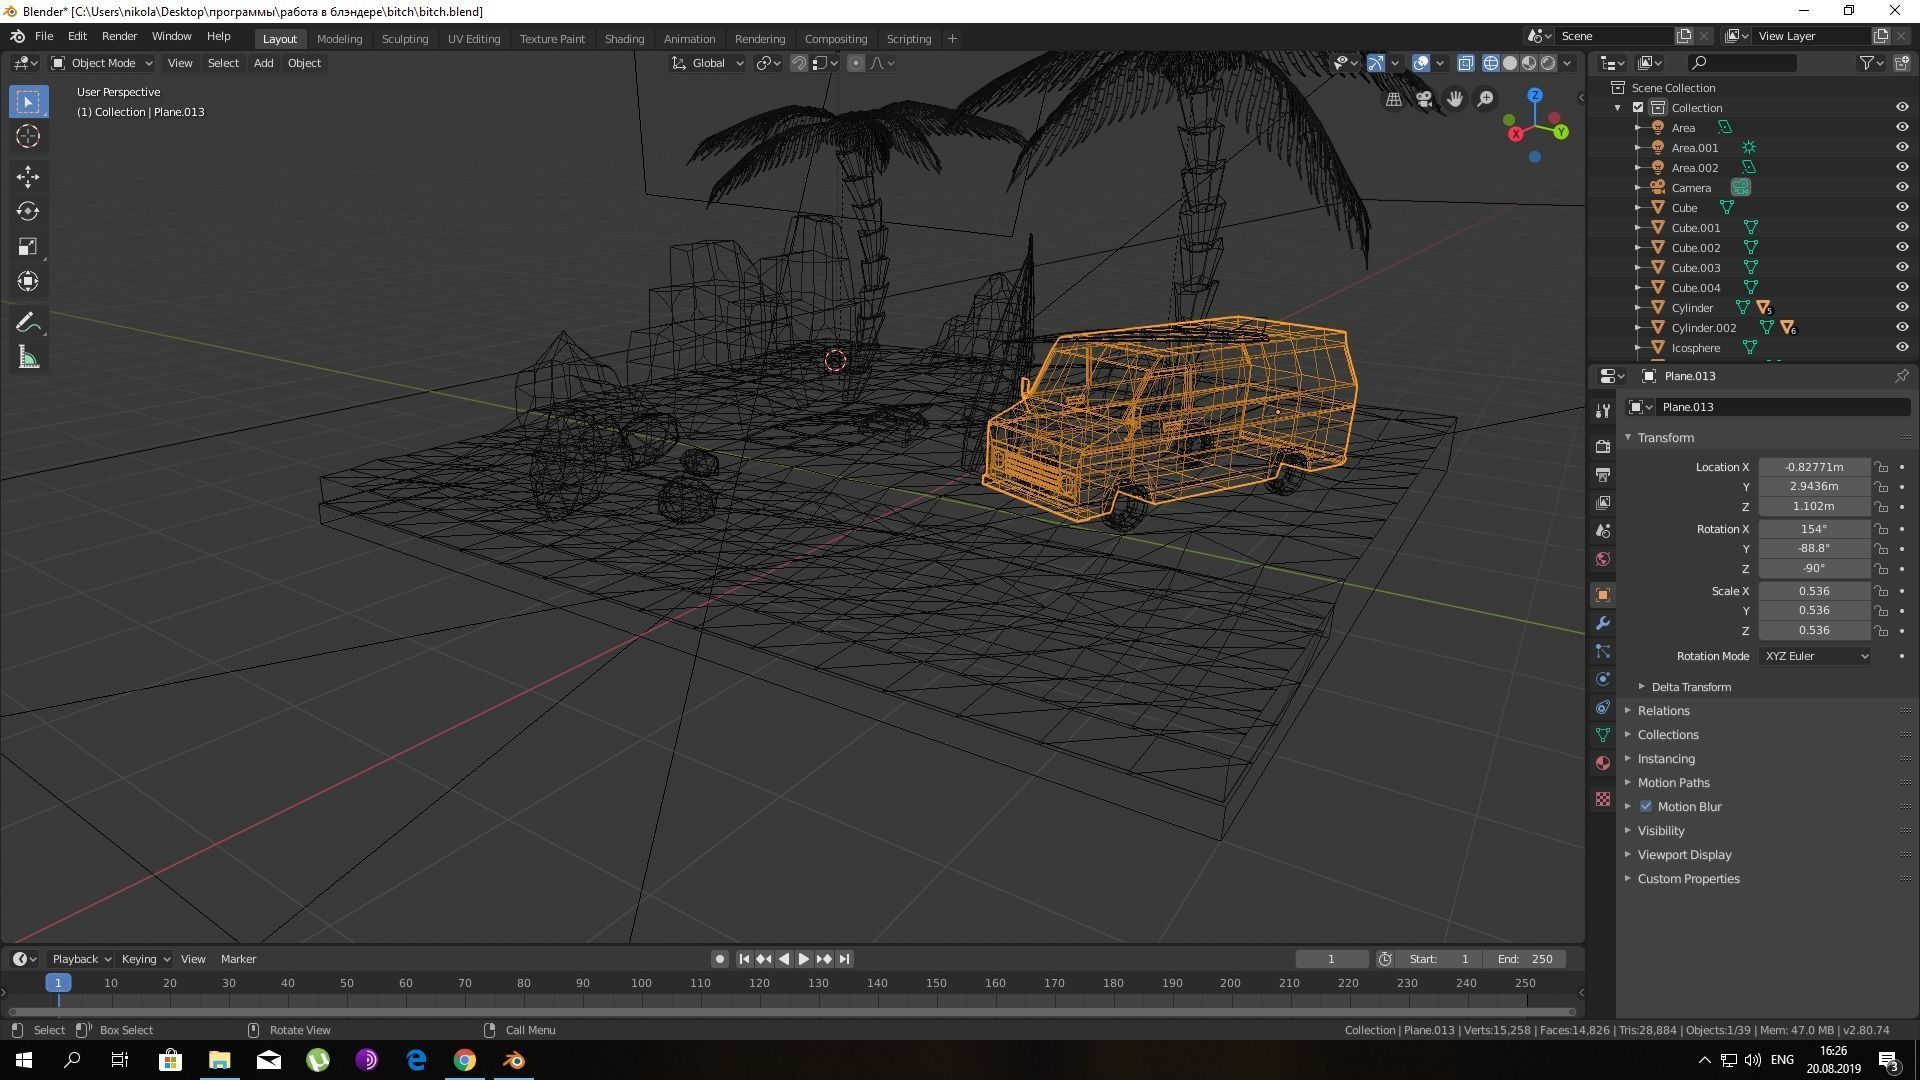This screenshot has width=1920, height=1080.
Task: Hide the Icosphere object
Action: 1901,347
